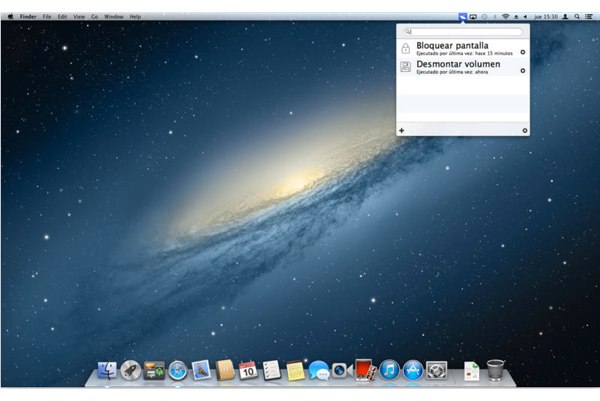600x401 pixels.
Task: Click the Time Machine clock menu bar icon
Action: pyautogui.click(x=484, y=16)
